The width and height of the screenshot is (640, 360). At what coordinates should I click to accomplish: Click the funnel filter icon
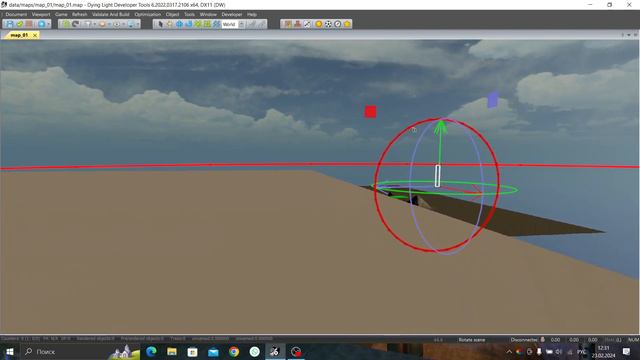(87, 24)
